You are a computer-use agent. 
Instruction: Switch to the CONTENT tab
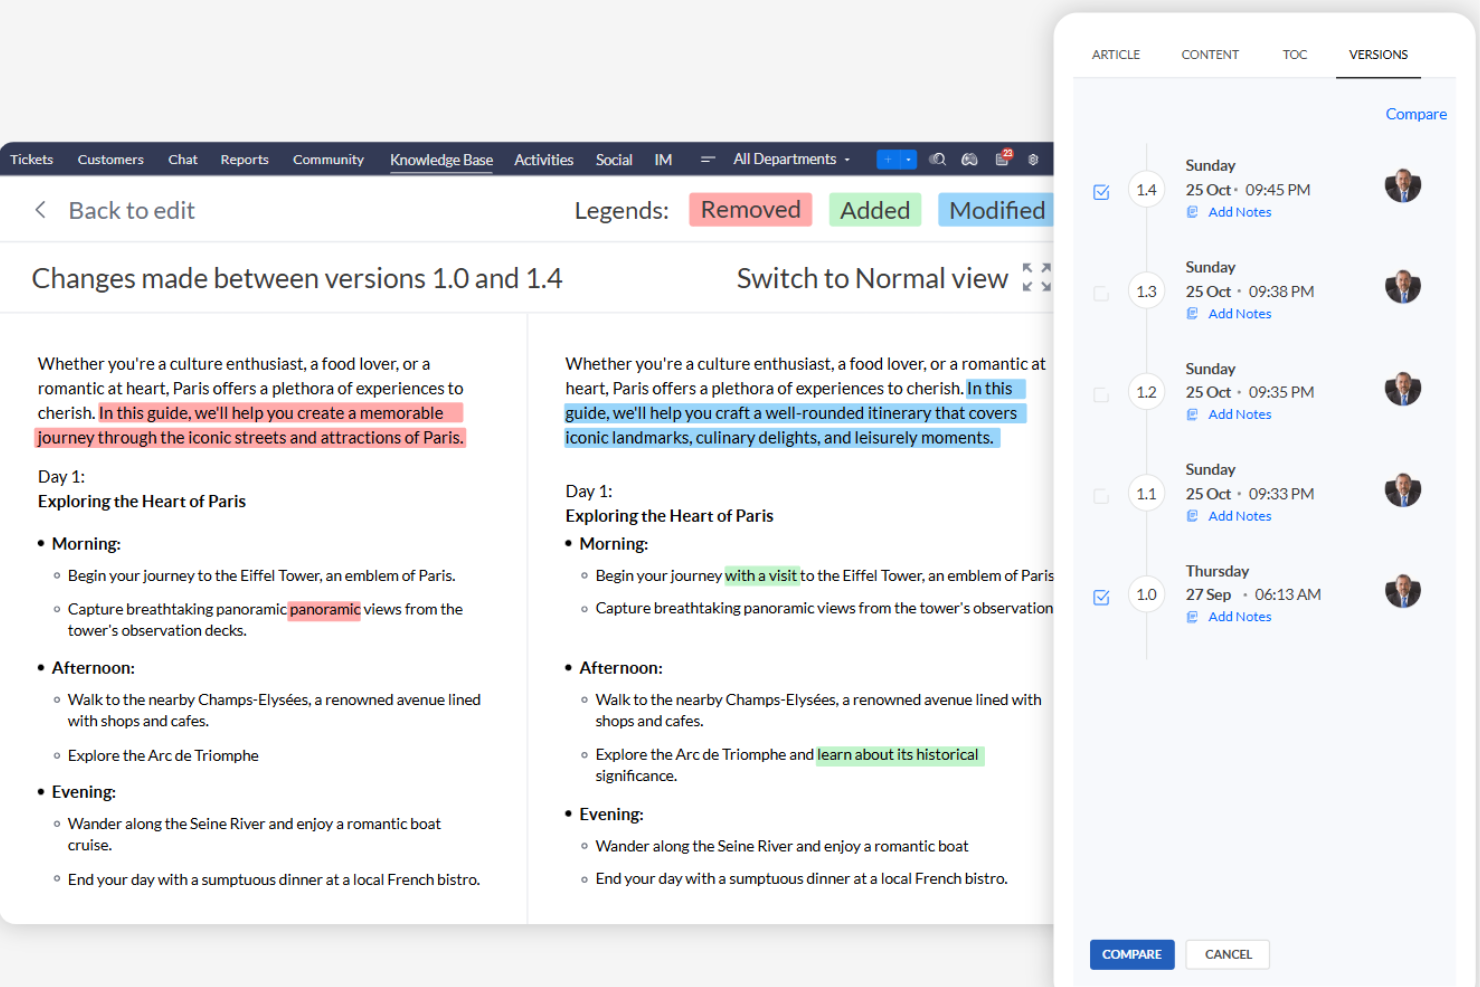tap(1210, 55)
